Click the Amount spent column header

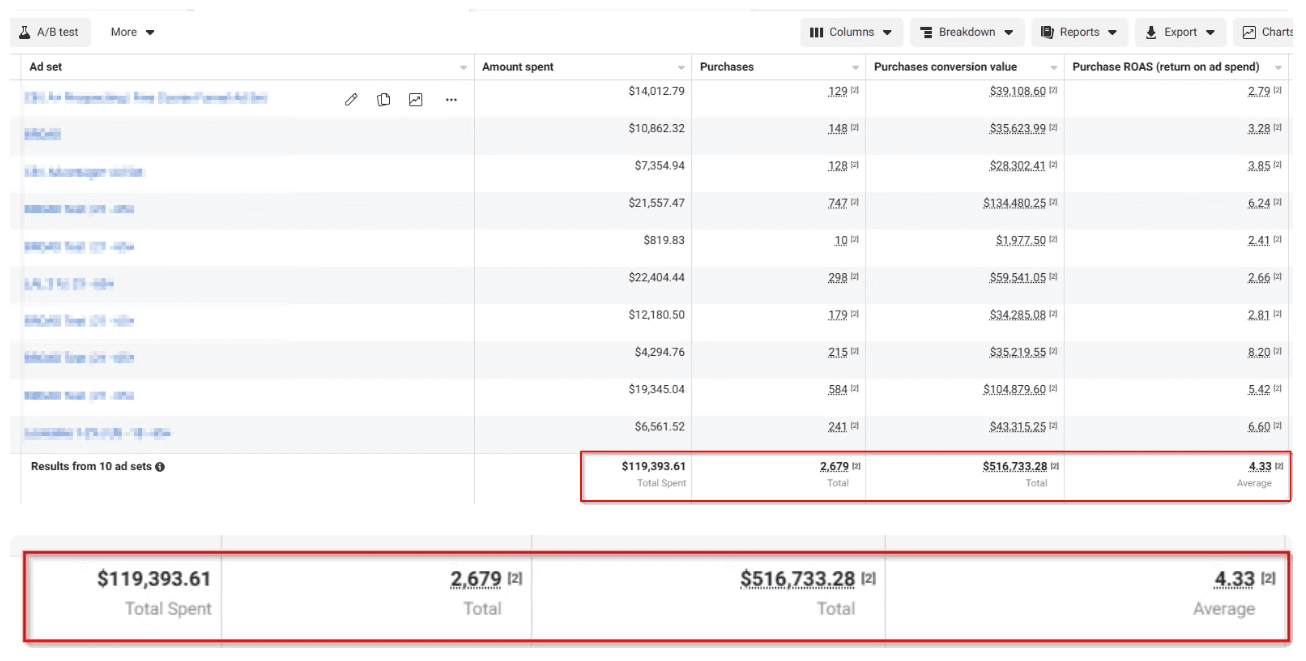(x=518, y=67)
